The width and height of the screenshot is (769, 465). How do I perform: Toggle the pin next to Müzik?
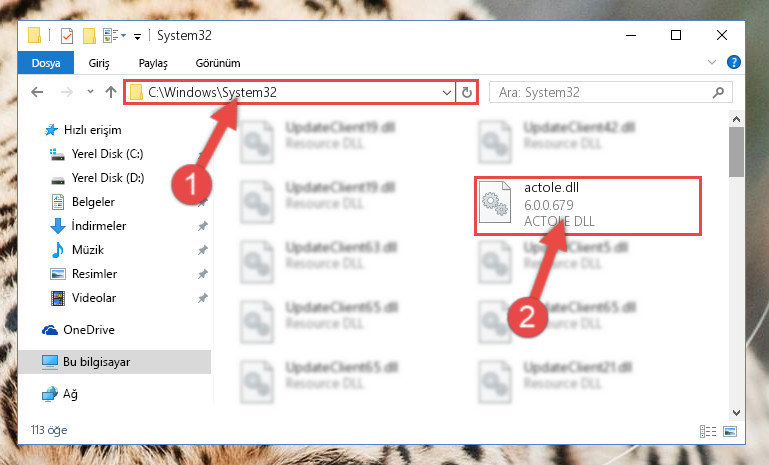[x=202, y=250]
